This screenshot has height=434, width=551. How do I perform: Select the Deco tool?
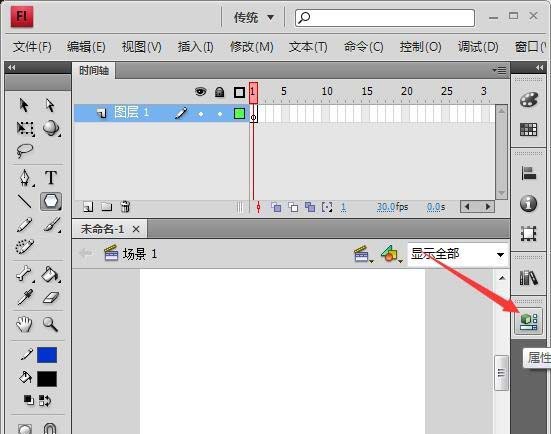click(x=25, y=246)
